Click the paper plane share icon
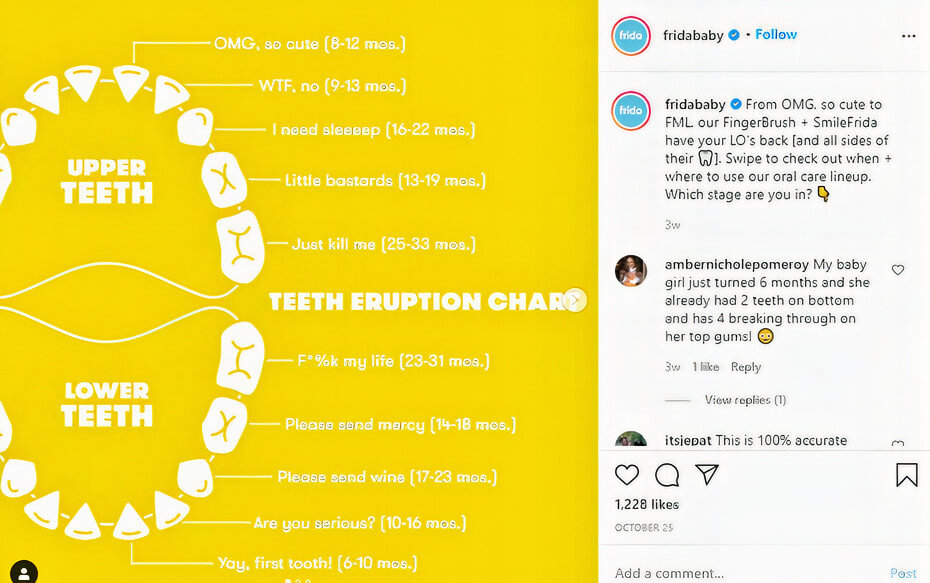Viewport: 930px width, 583px height. (707, 475)
